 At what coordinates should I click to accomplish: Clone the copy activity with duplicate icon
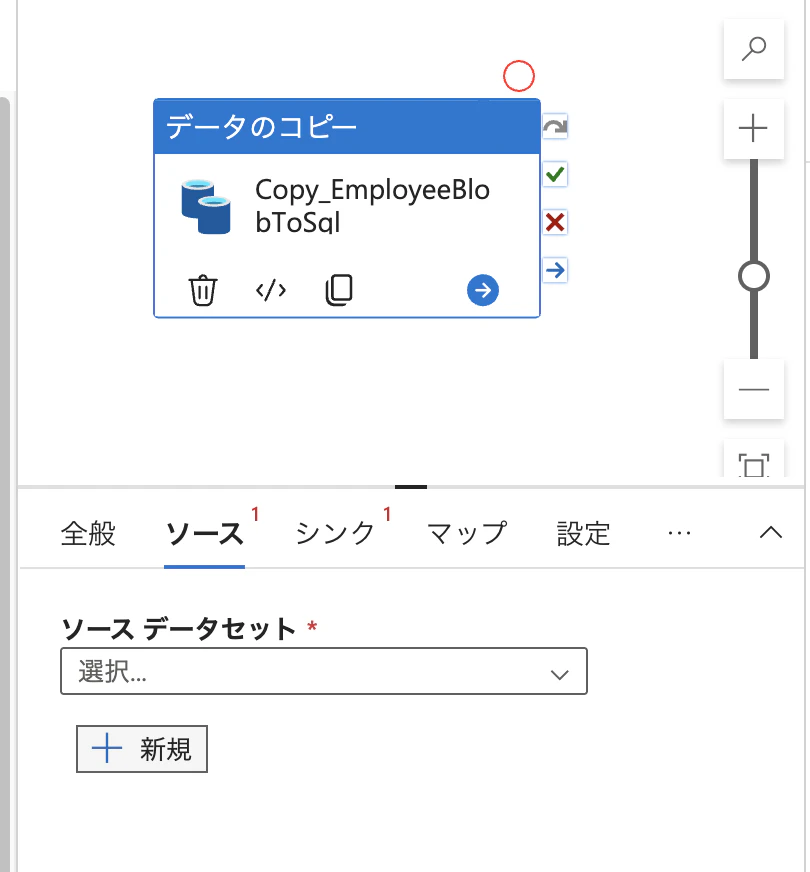point(339,290)
